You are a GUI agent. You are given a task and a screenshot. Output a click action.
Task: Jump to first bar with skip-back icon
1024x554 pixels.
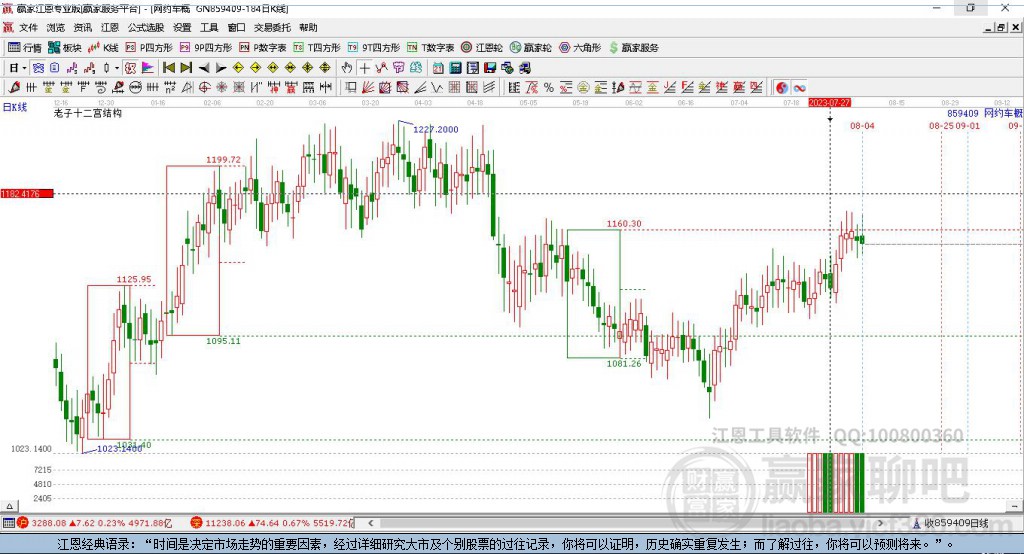pyautogui.click(x=168, y=68)
